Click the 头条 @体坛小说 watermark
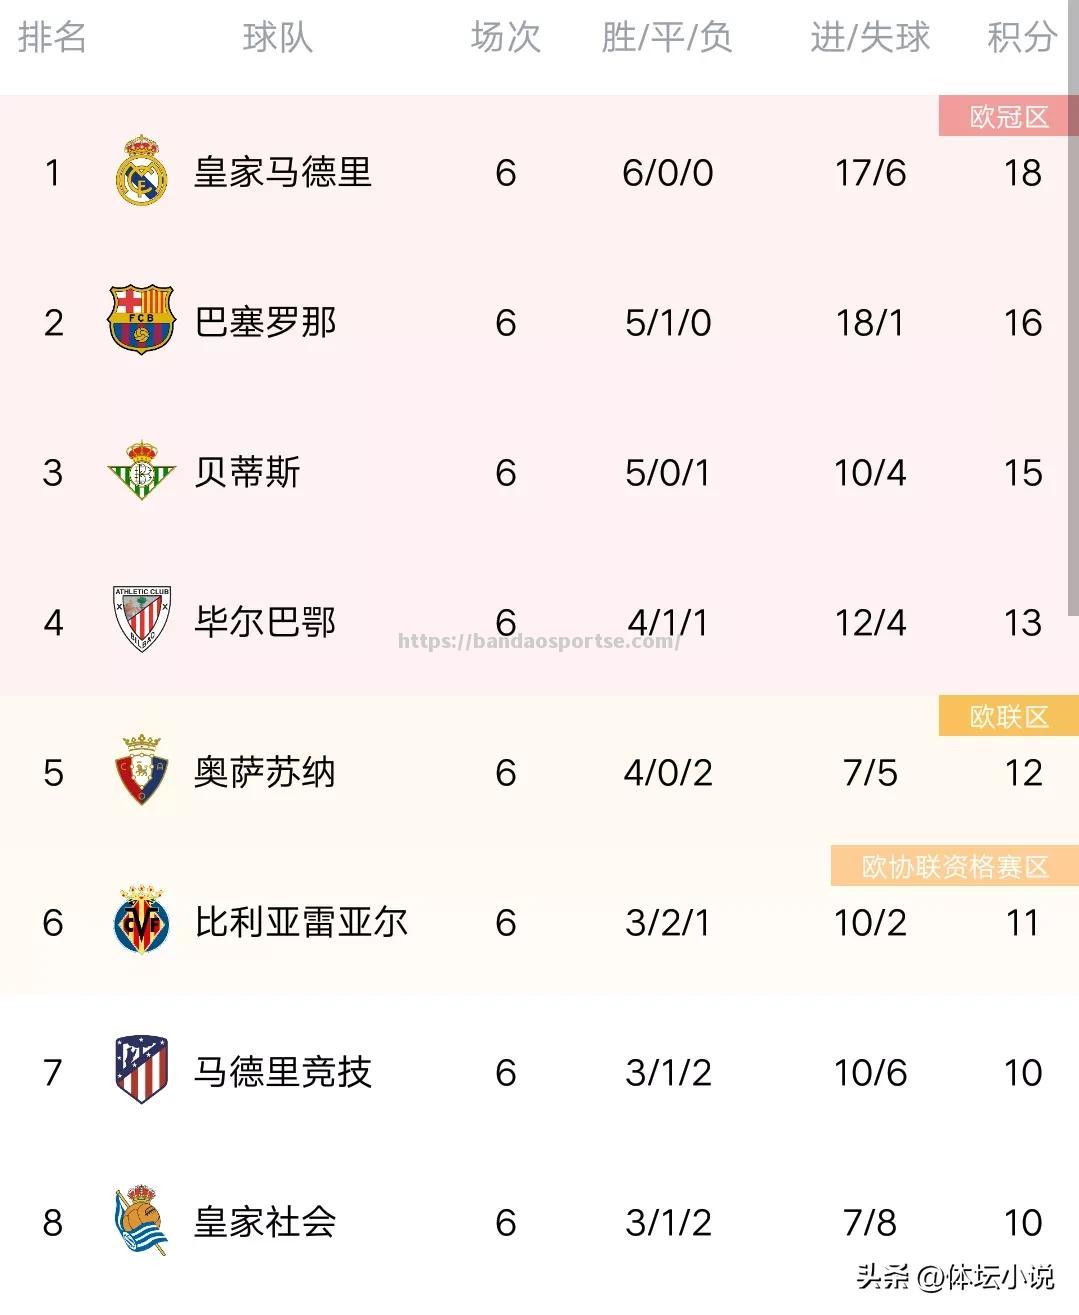The height and width of the screenshot is (1315, 1079). tap(955, 1276)
